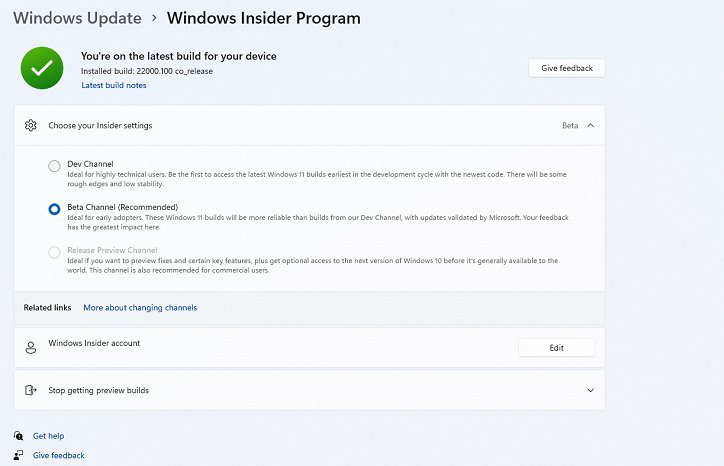The height and width of the screenshot is (466, 724).
Task: Expand the Stop getting preview builds chevron
Action: 591,390
